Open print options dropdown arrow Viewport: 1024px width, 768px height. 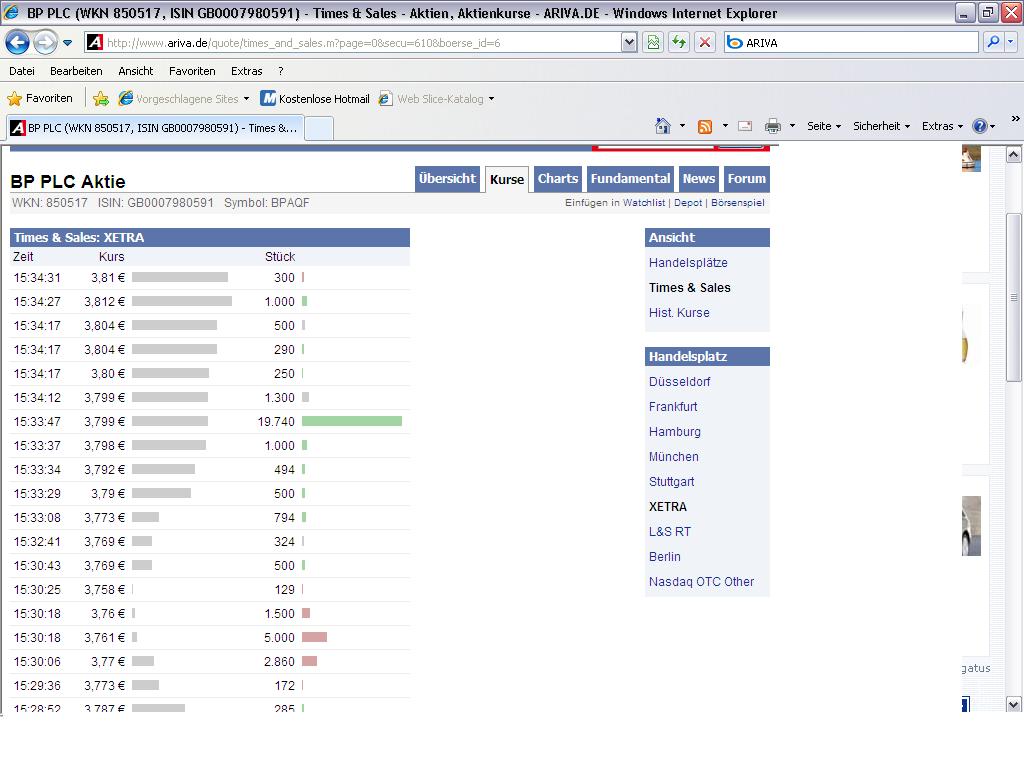pos(792,126)
